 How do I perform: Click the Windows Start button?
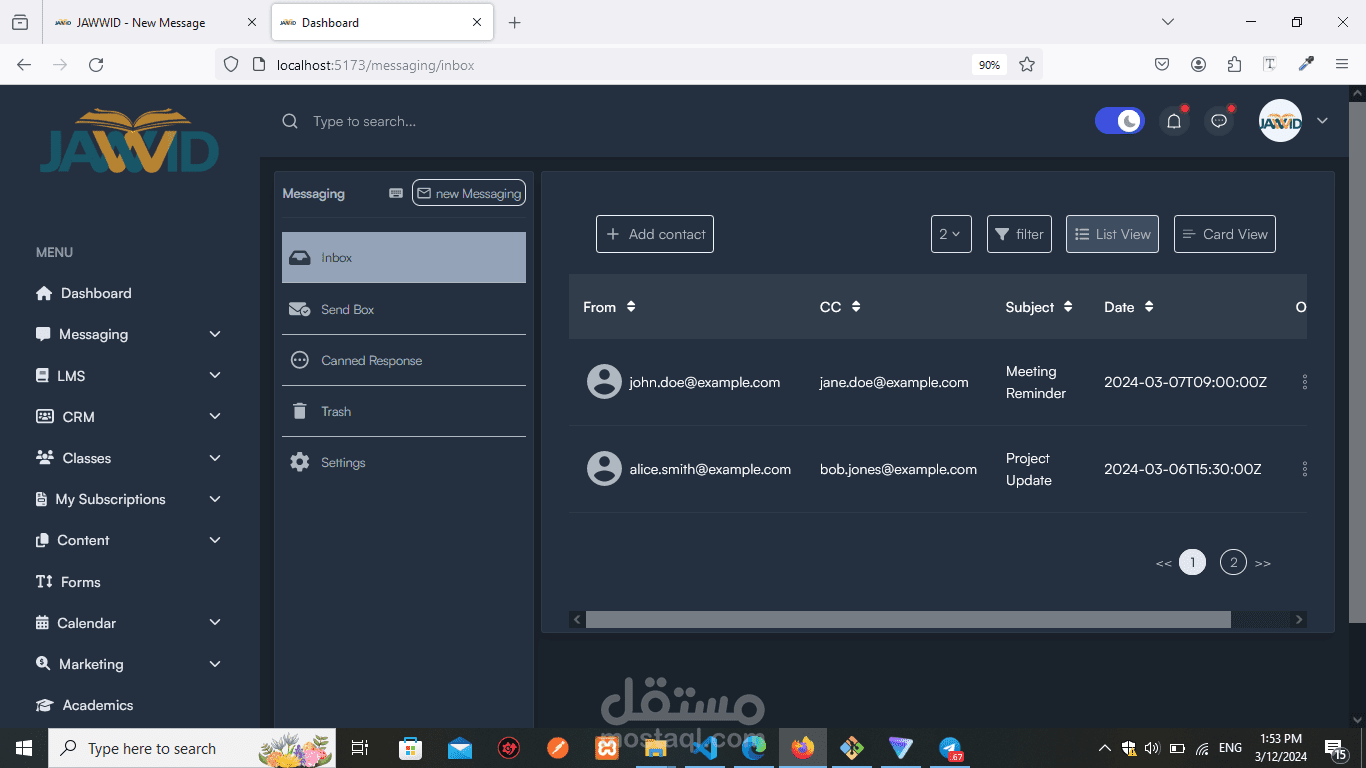[x=23, y=748]
